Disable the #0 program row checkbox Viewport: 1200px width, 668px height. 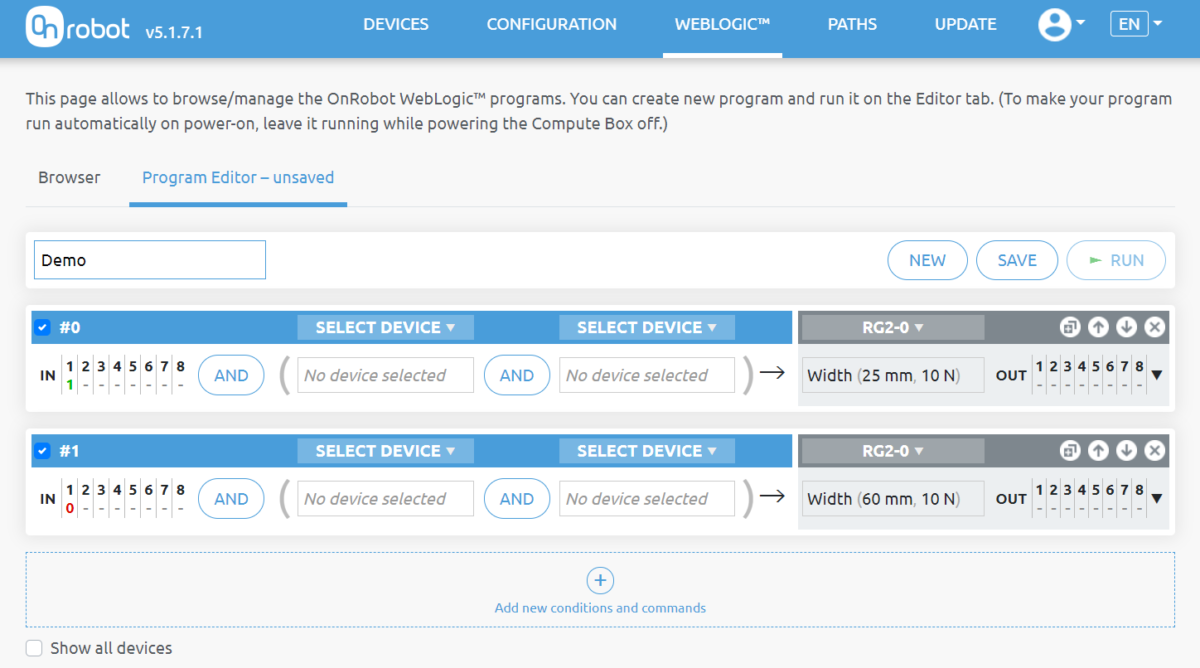42,327
